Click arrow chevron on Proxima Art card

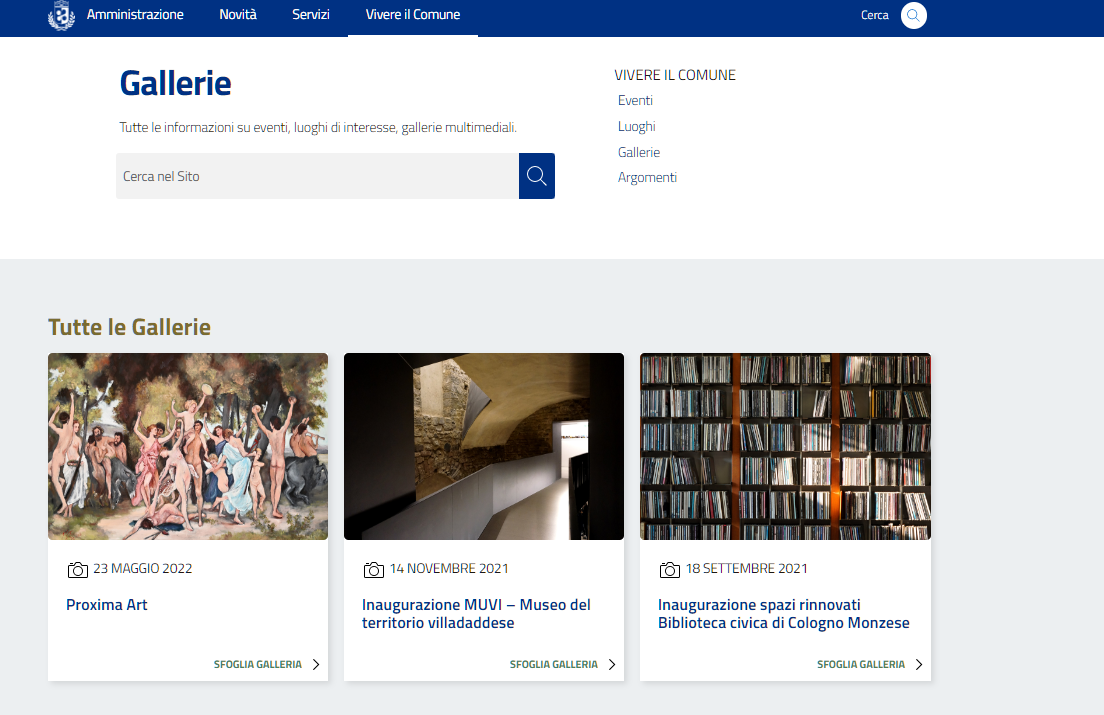point(316,664)
